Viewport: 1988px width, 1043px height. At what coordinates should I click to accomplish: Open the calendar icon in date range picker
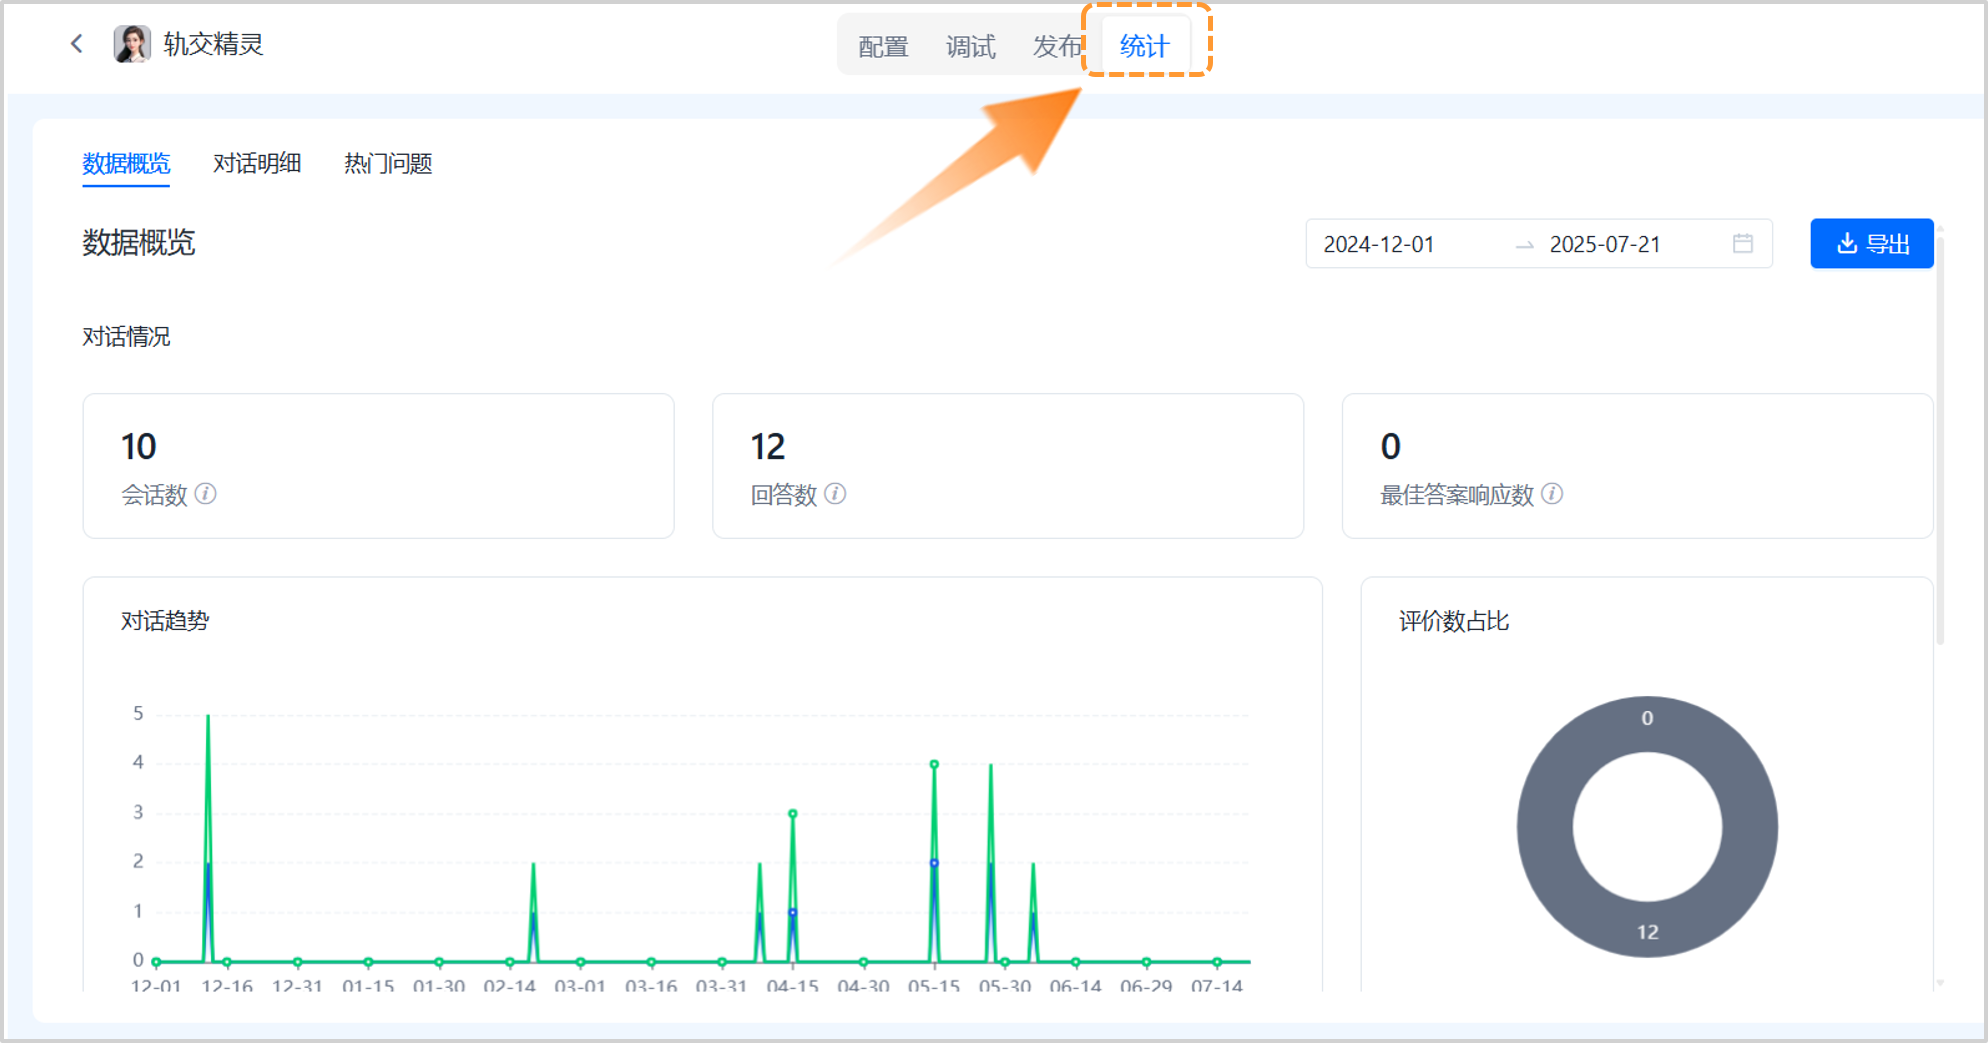1741,243
